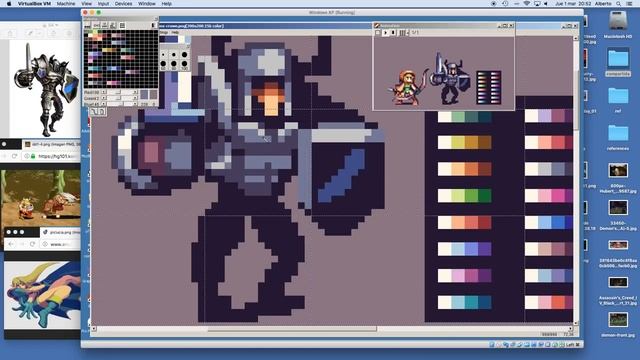The image size is (640, 360).
Task: Open the Window menu in macOS menu bar
Action: coord(147,4)
